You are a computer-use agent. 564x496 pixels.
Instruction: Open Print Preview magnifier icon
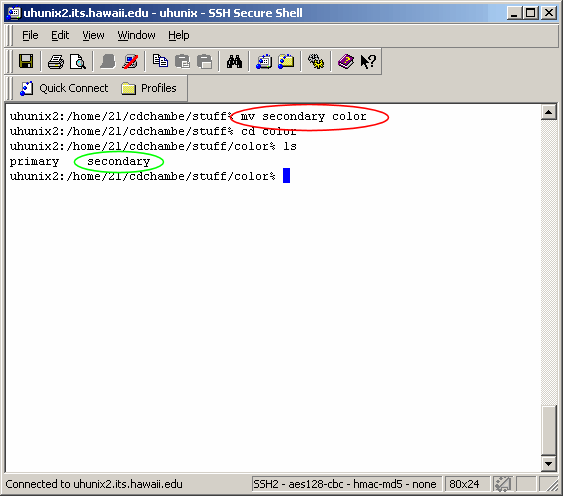(78, 62)
